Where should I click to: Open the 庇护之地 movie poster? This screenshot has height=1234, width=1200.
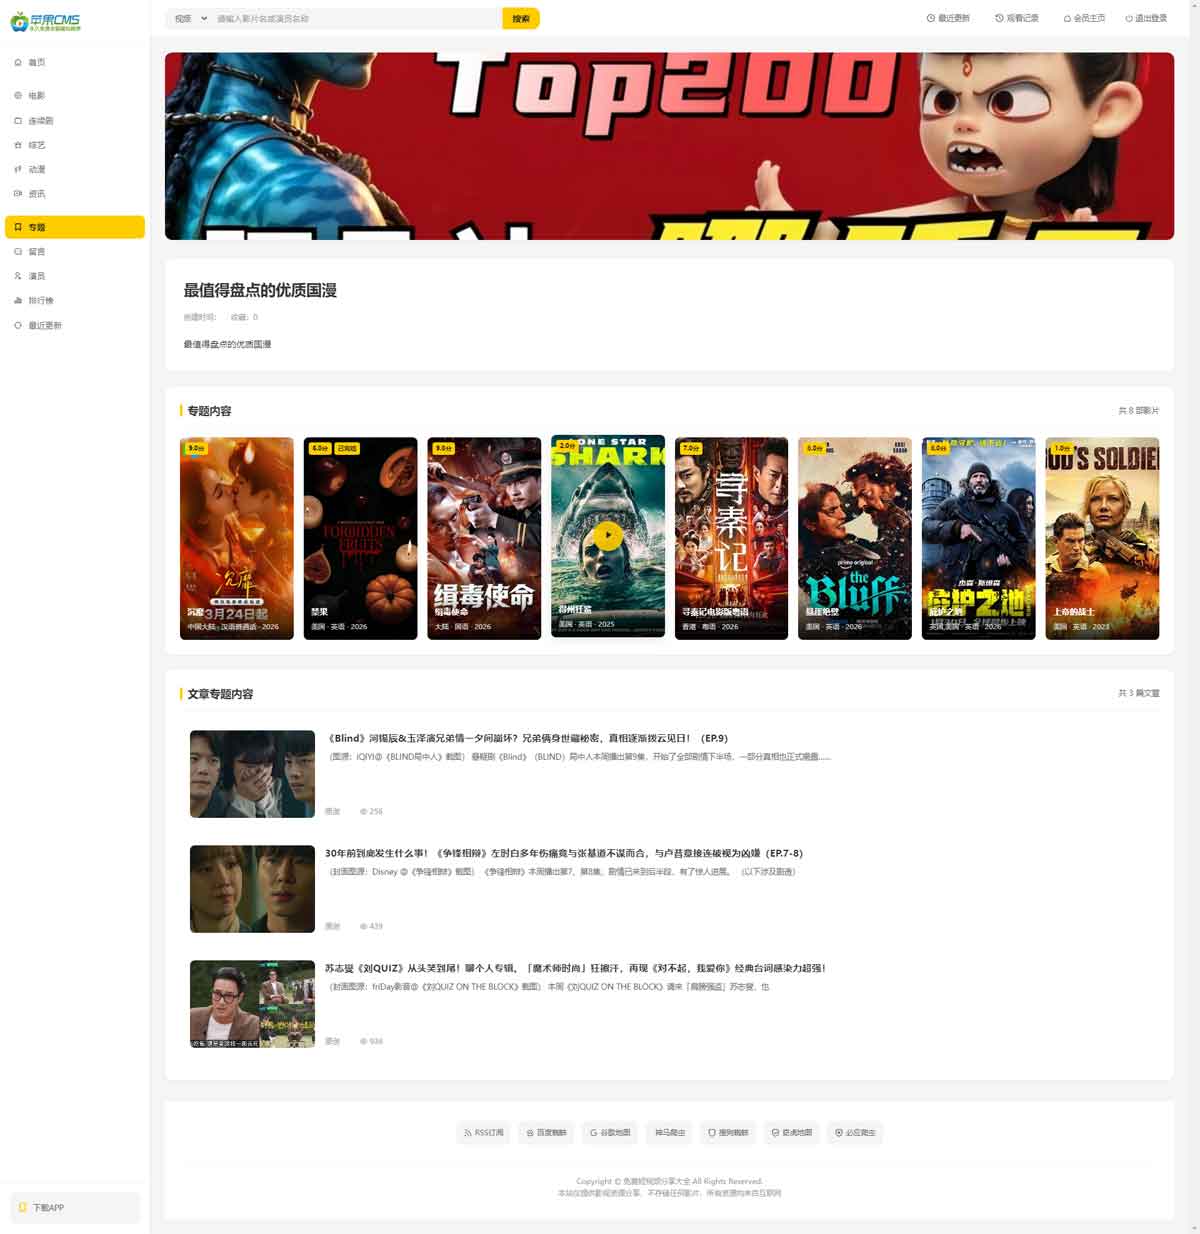coord(979,538)
